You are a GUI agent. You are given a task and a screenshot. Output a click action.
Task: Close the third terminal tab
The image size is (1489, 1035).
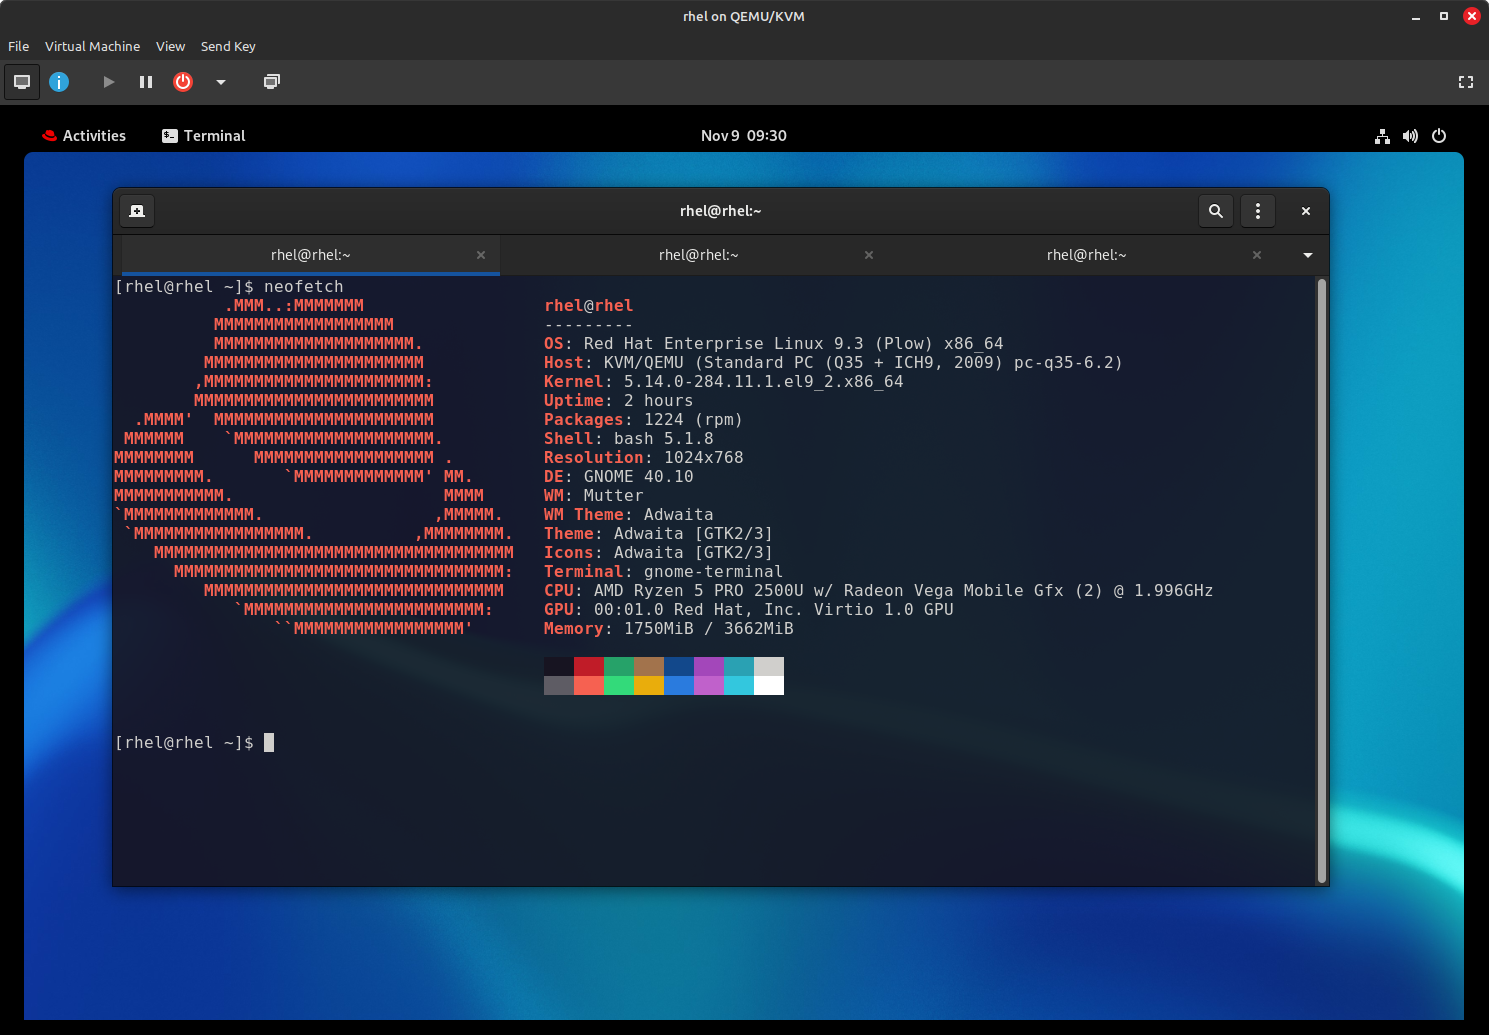pyautogui.click(x=1257, y=255)
